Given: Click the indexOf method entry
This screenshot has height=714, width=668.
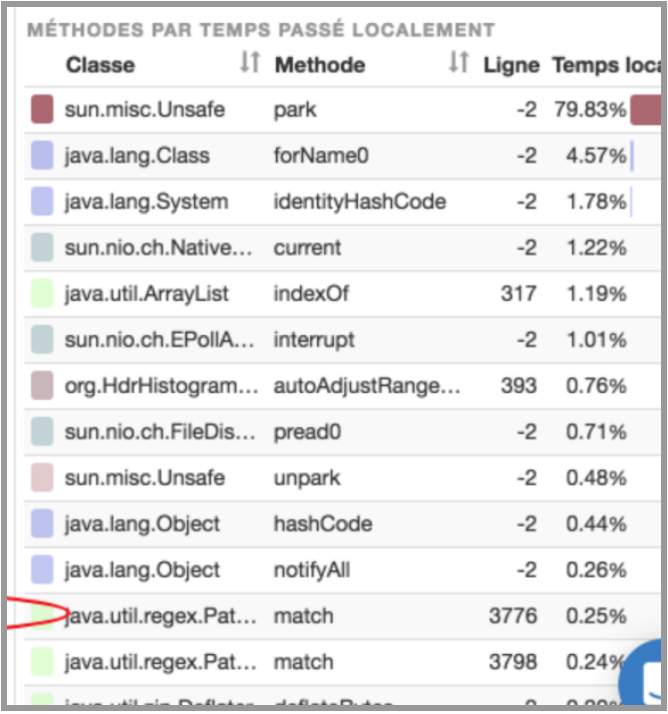Looking at the screenshot, I should (x=302, y=294).
